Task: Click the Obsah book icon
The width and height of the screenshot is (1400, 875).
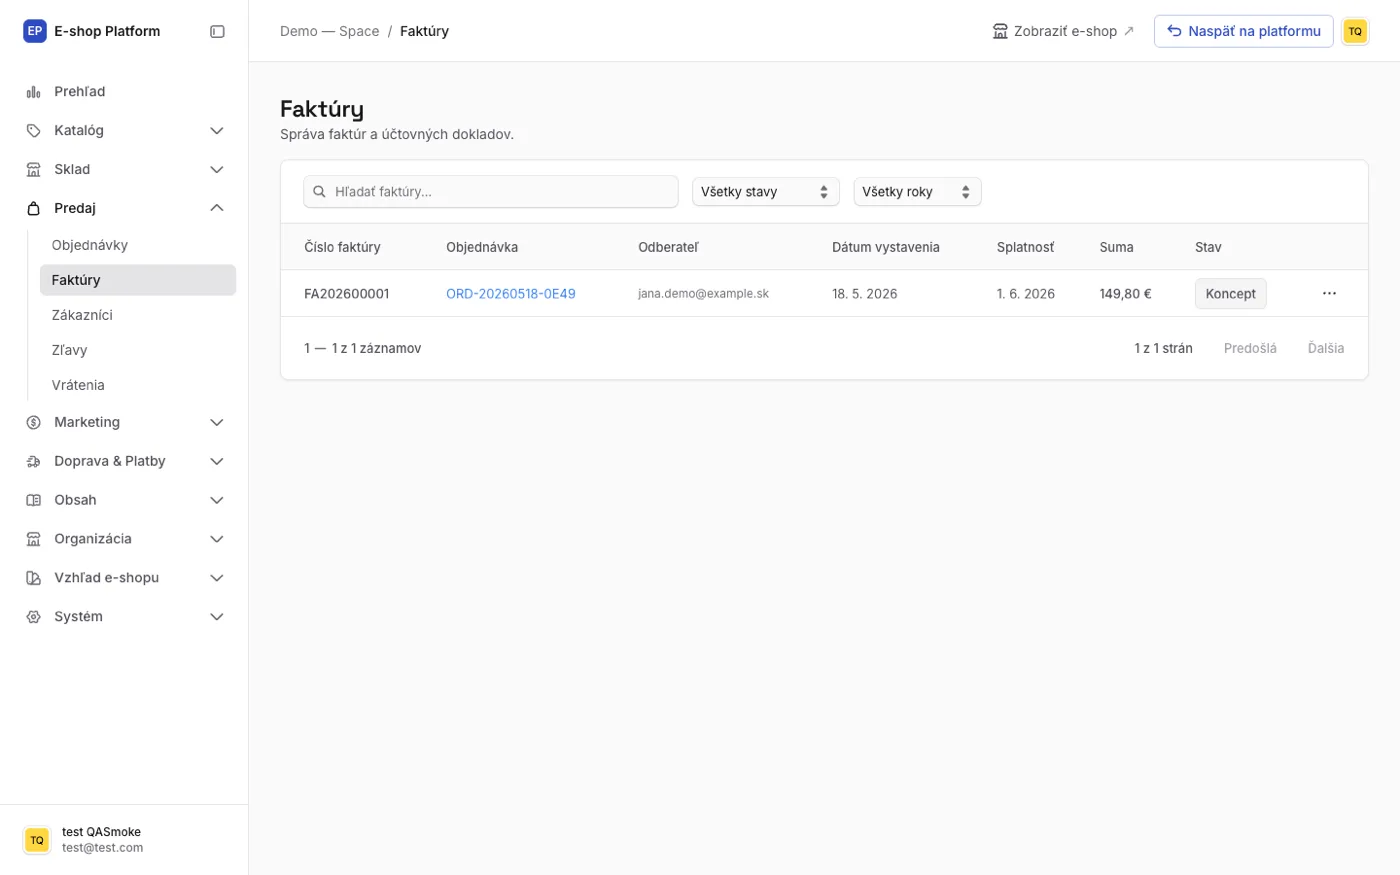Action: coord(33,501)
